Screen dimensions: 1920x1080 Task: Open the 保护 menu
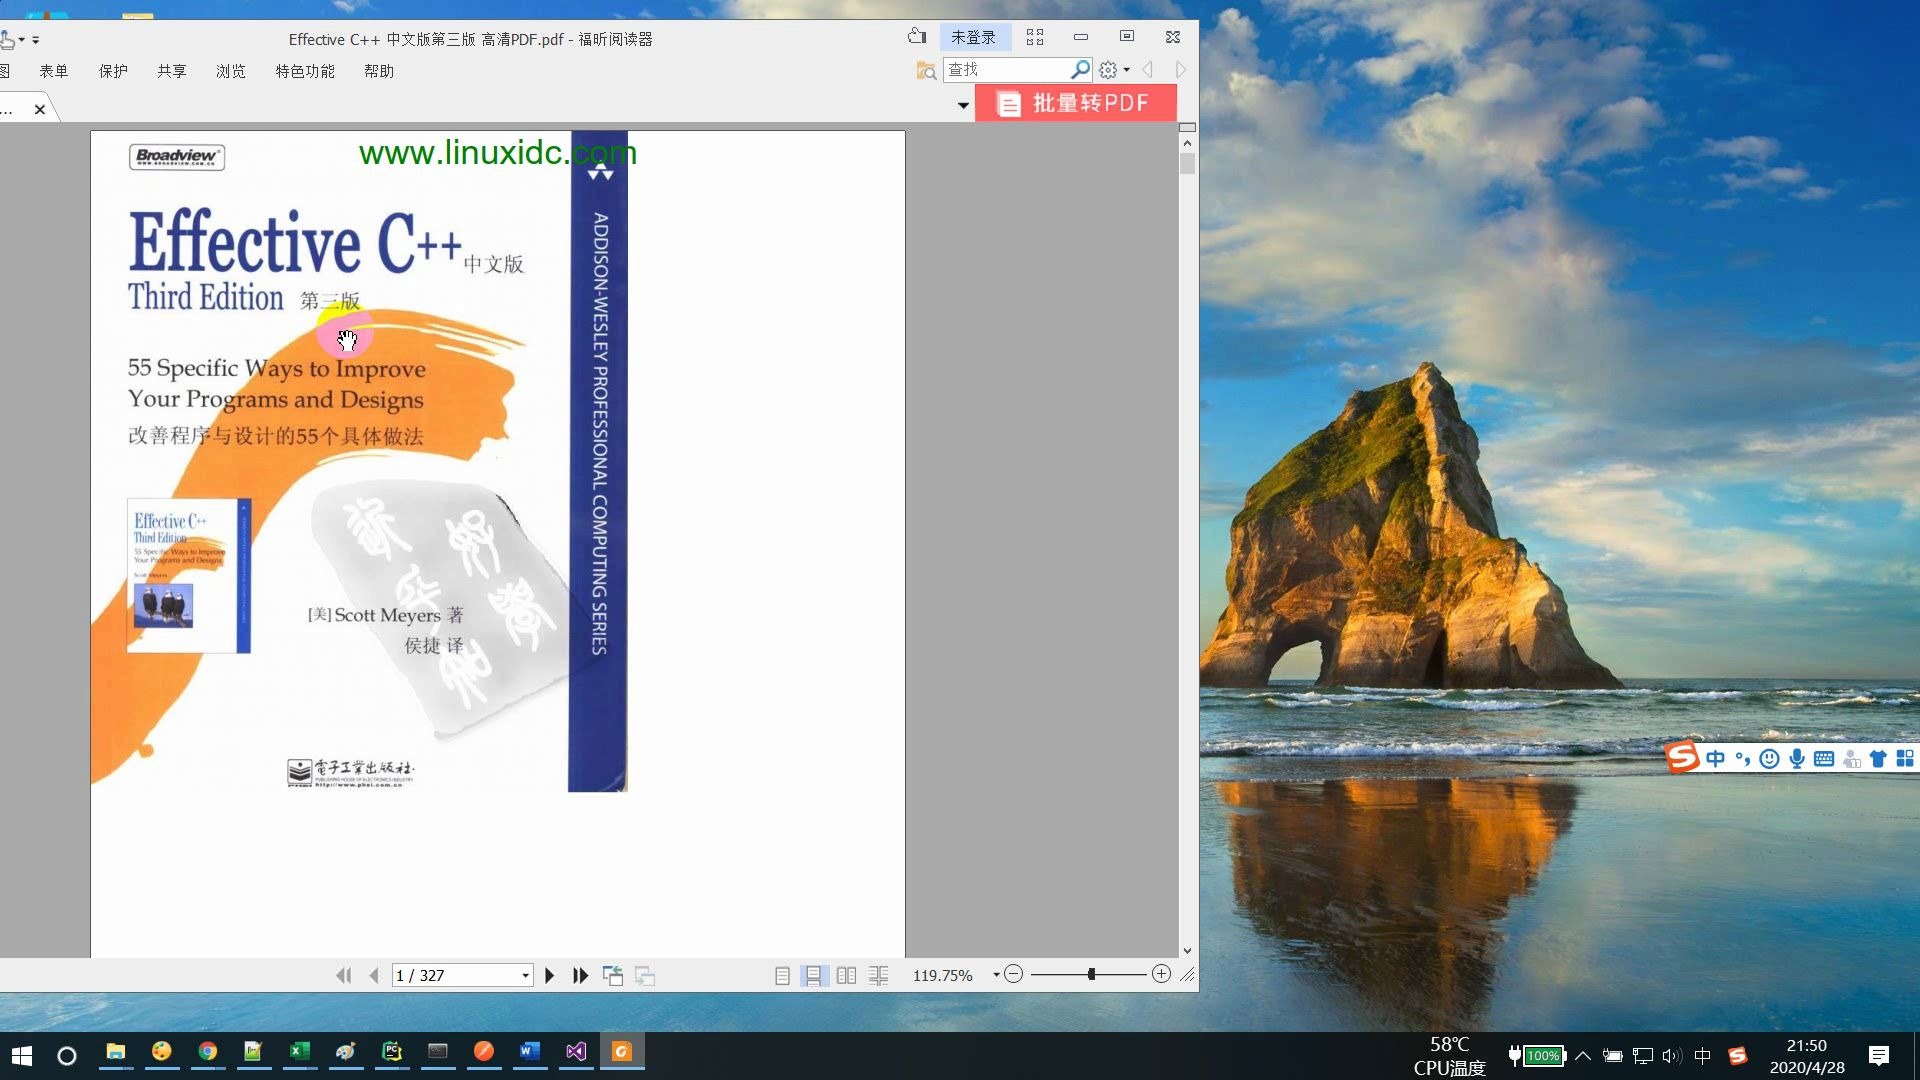[x=113, y=71]
